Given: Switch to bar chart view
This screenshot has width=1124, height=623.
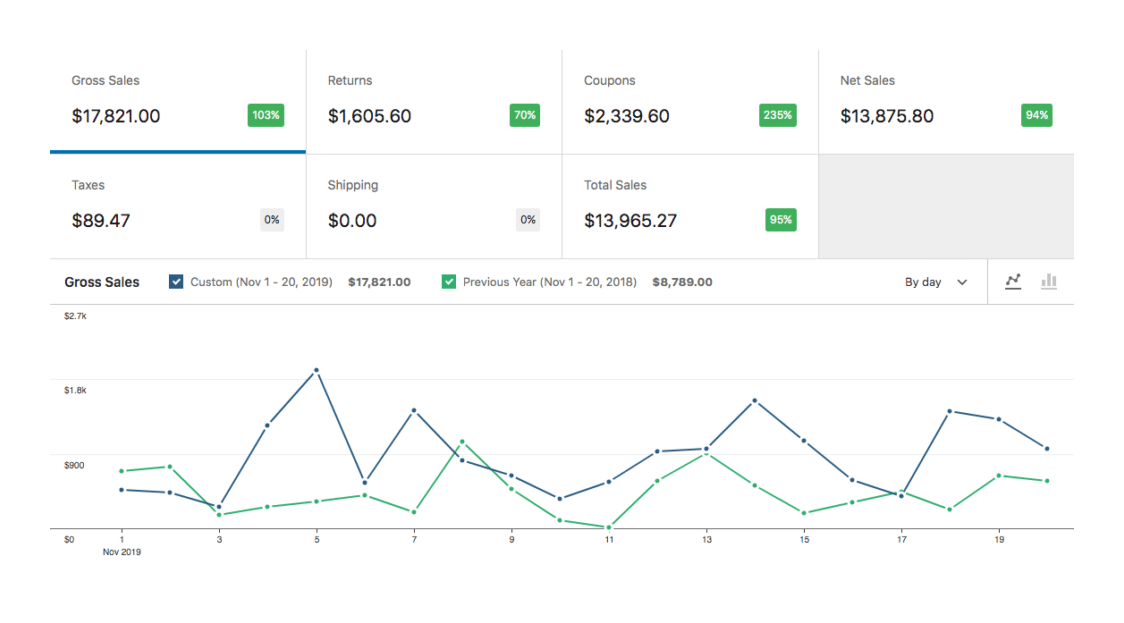Looking at the screenshot, I should [x=1048, y=282].
